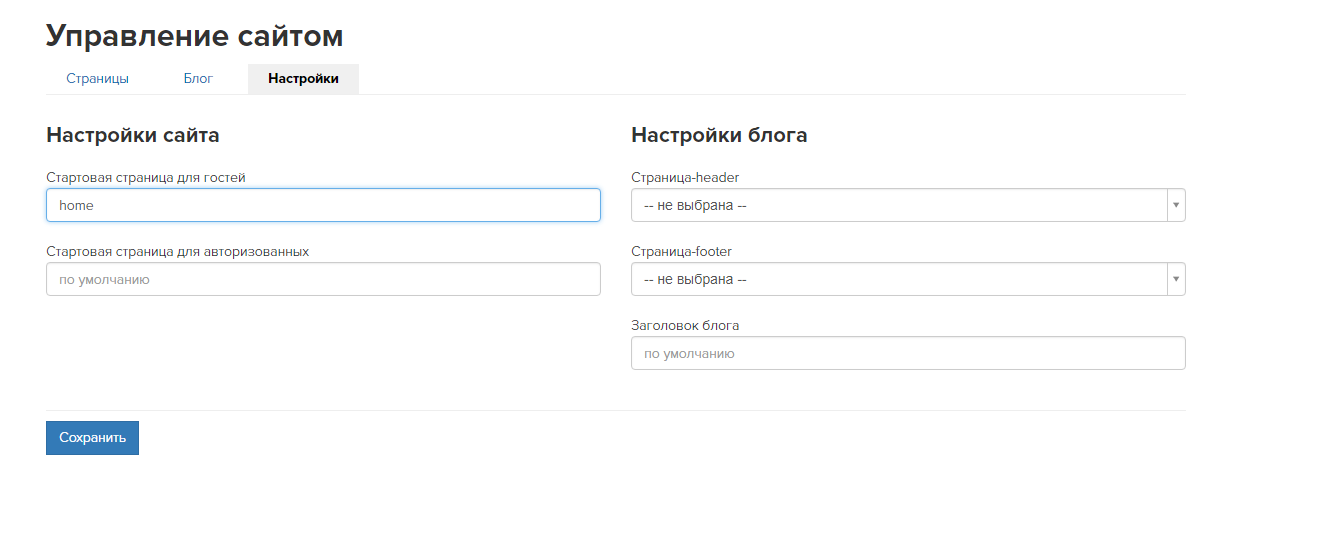
Task: Select the Настройки tab
Action: point(303,79)
